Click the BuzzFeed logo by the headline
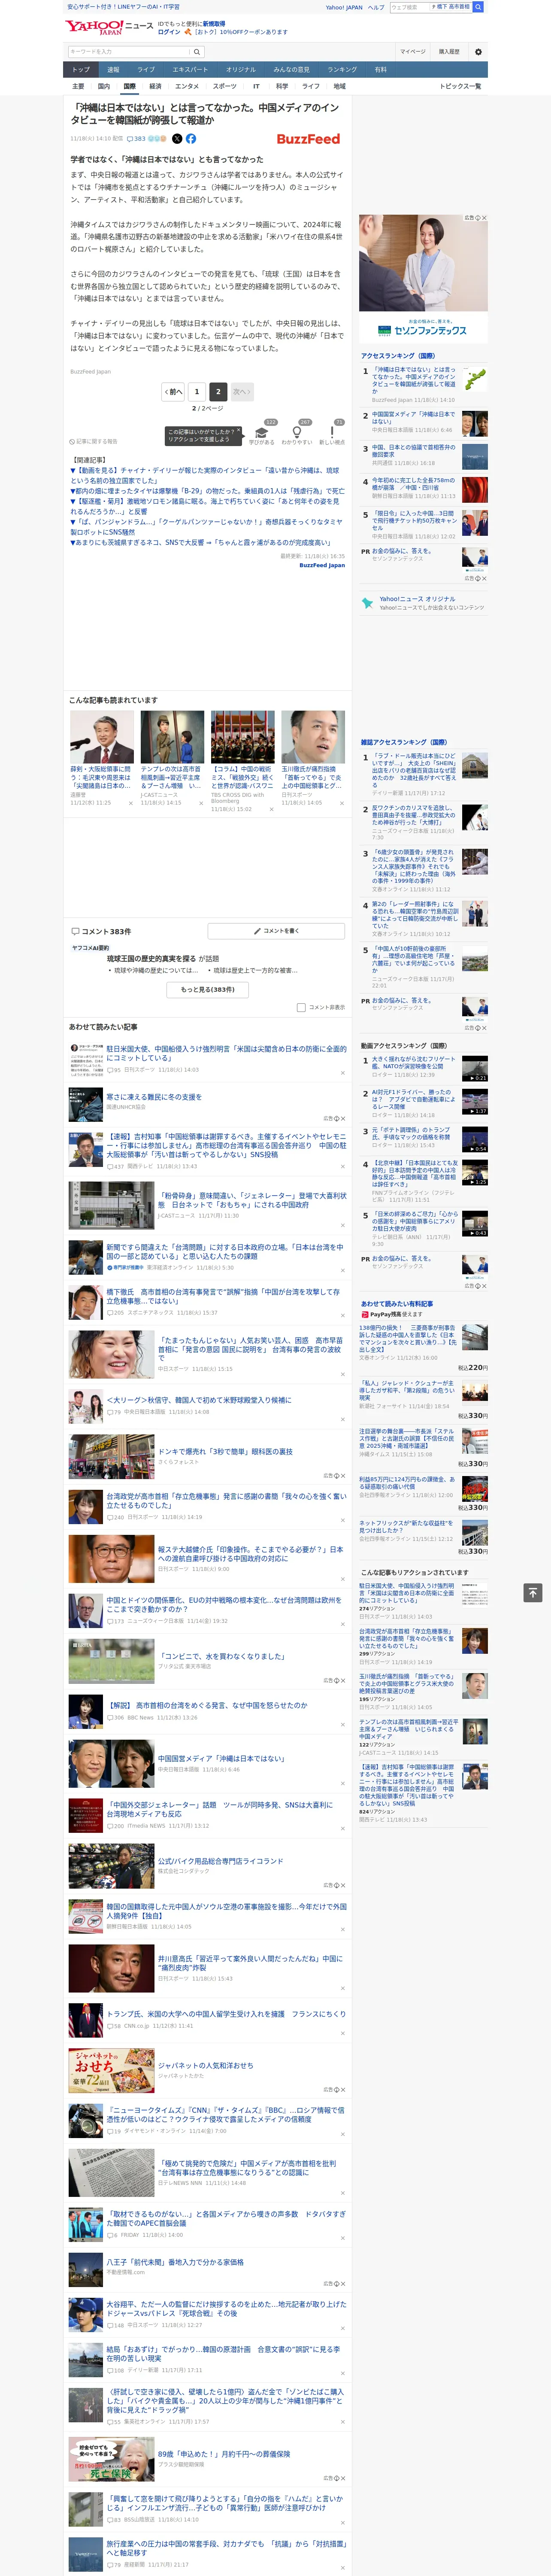 pyautogui.click(x=308, y=139)
